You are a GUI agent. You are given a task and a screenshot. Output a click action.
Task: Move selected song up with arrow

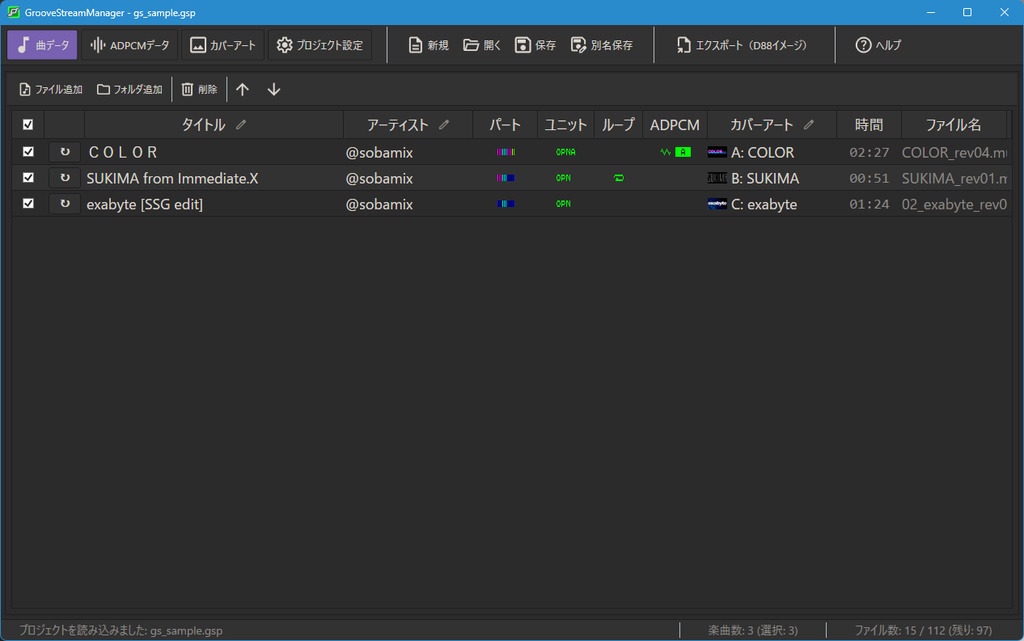tap(242, 89)
